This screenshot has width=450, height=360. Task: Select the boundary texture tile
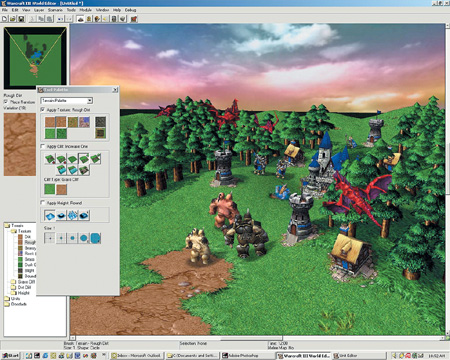click(x=100, y=133)
